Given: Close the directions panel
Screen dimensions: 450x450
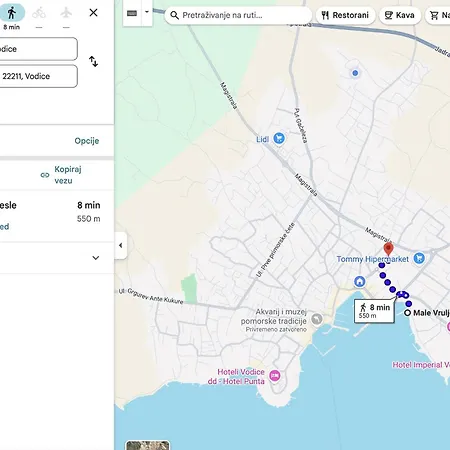Looking at the screenshot, I should 93,13.
